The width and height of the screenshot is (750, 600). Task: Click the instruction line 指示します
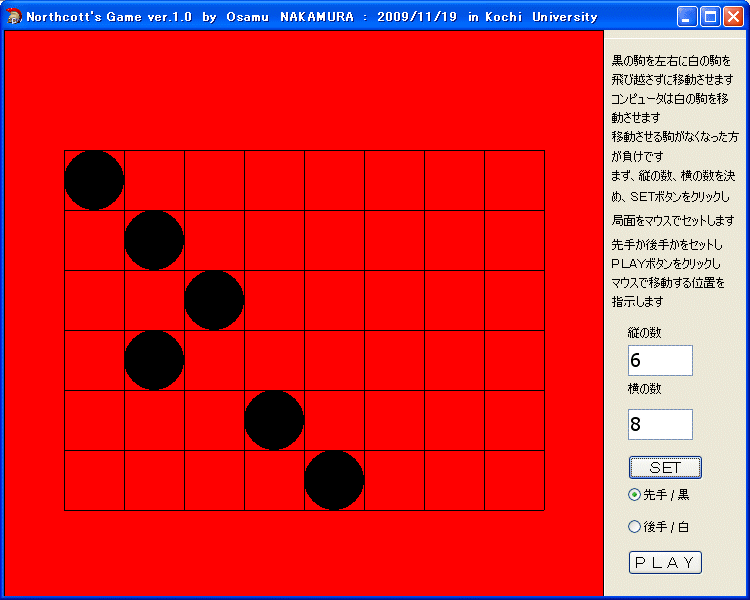(x=638, y=302)
